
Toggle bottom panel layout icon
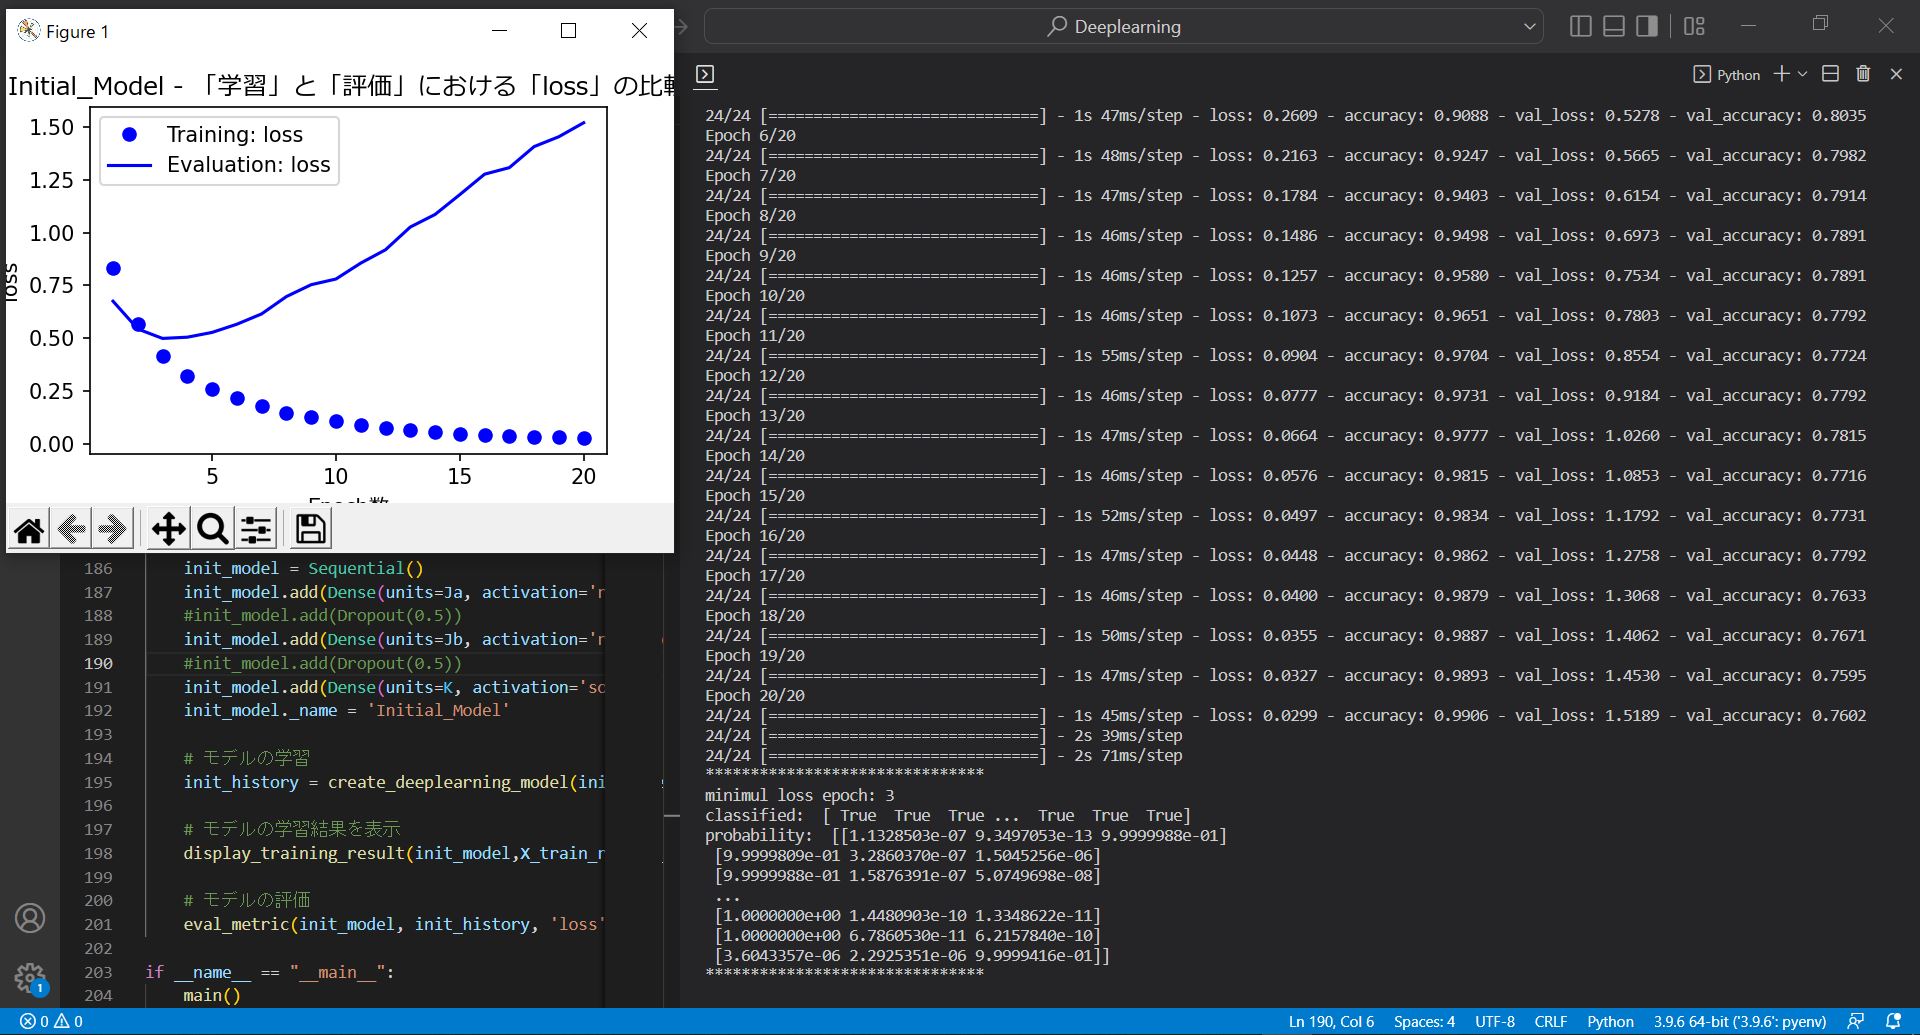tap(1614, 26)
